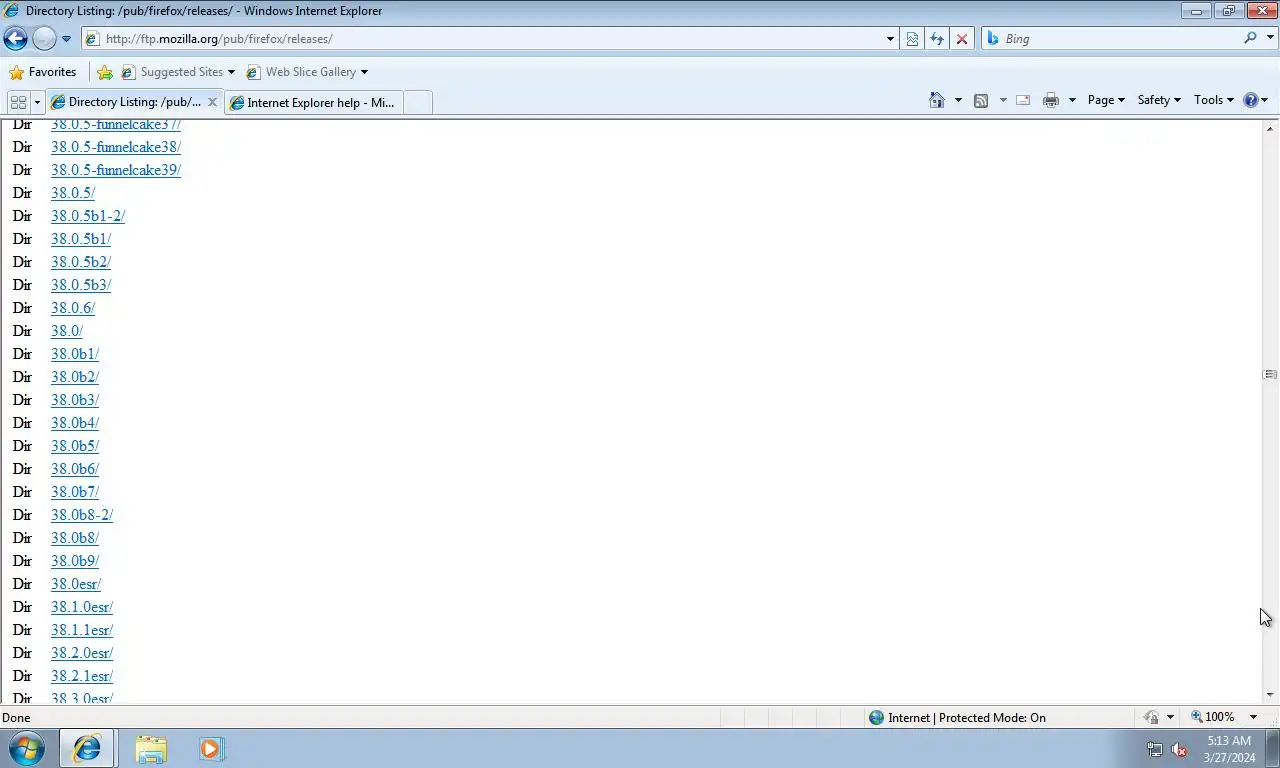Screen dimensions: 1280x768
Task: Open the Suggested Sites favorites item
Action: [177, 72]
